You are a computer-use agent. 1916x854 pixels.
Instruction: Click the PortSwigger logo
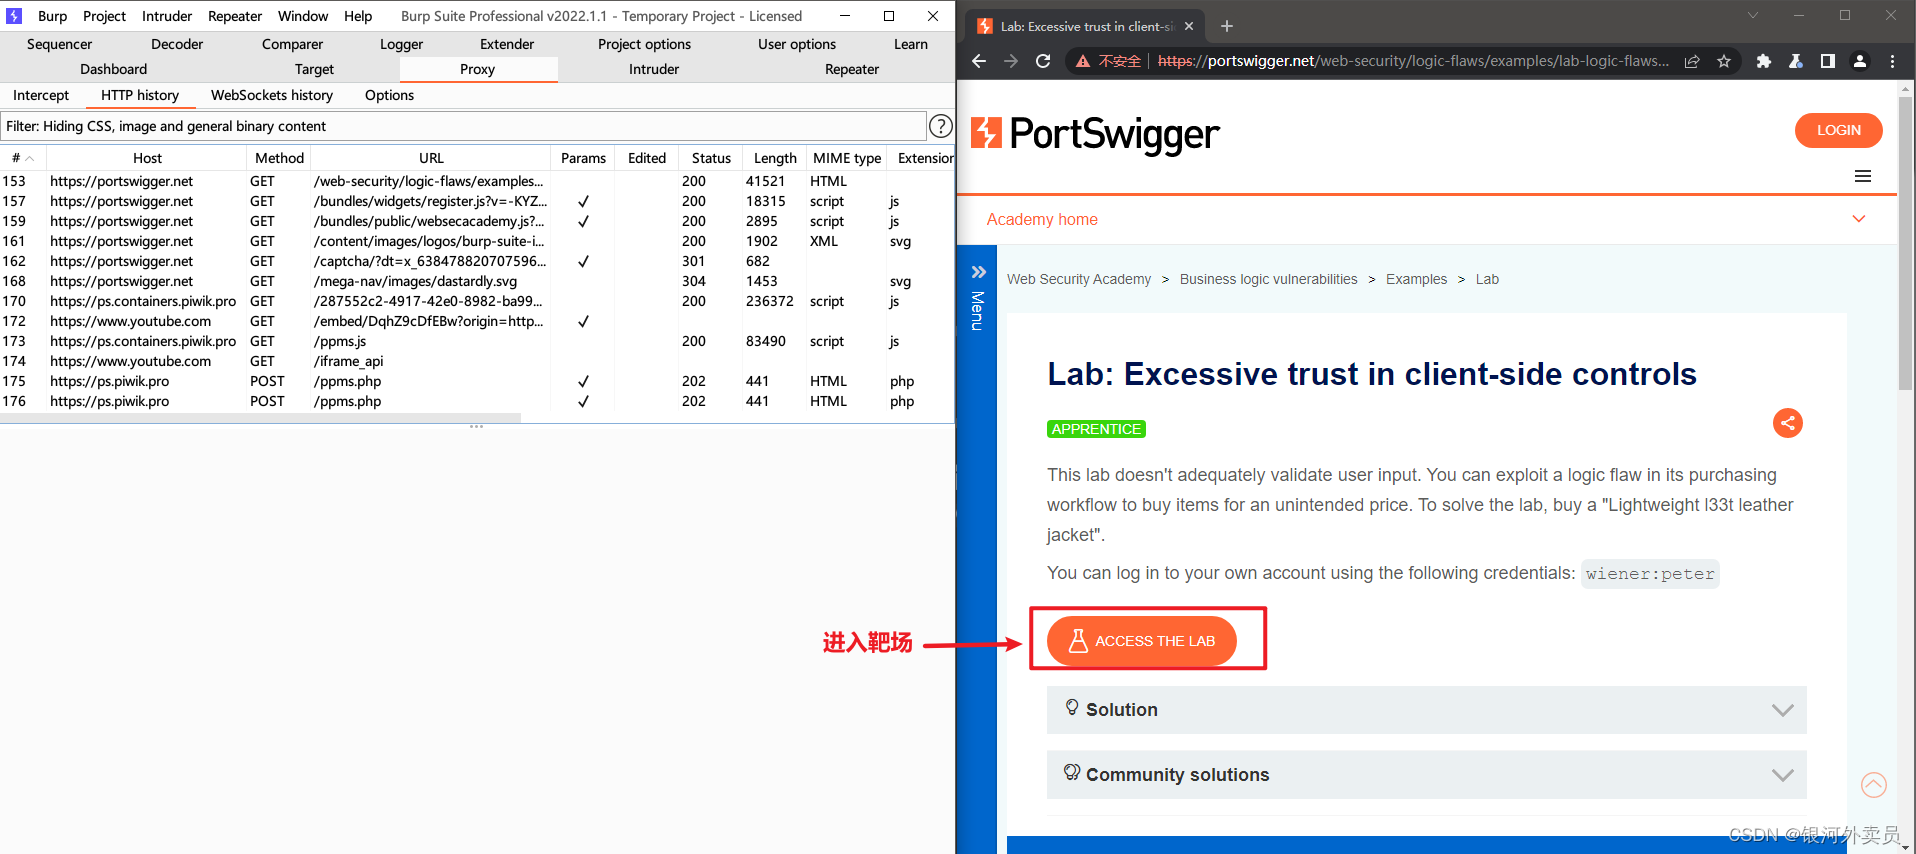coord(1096,133)
